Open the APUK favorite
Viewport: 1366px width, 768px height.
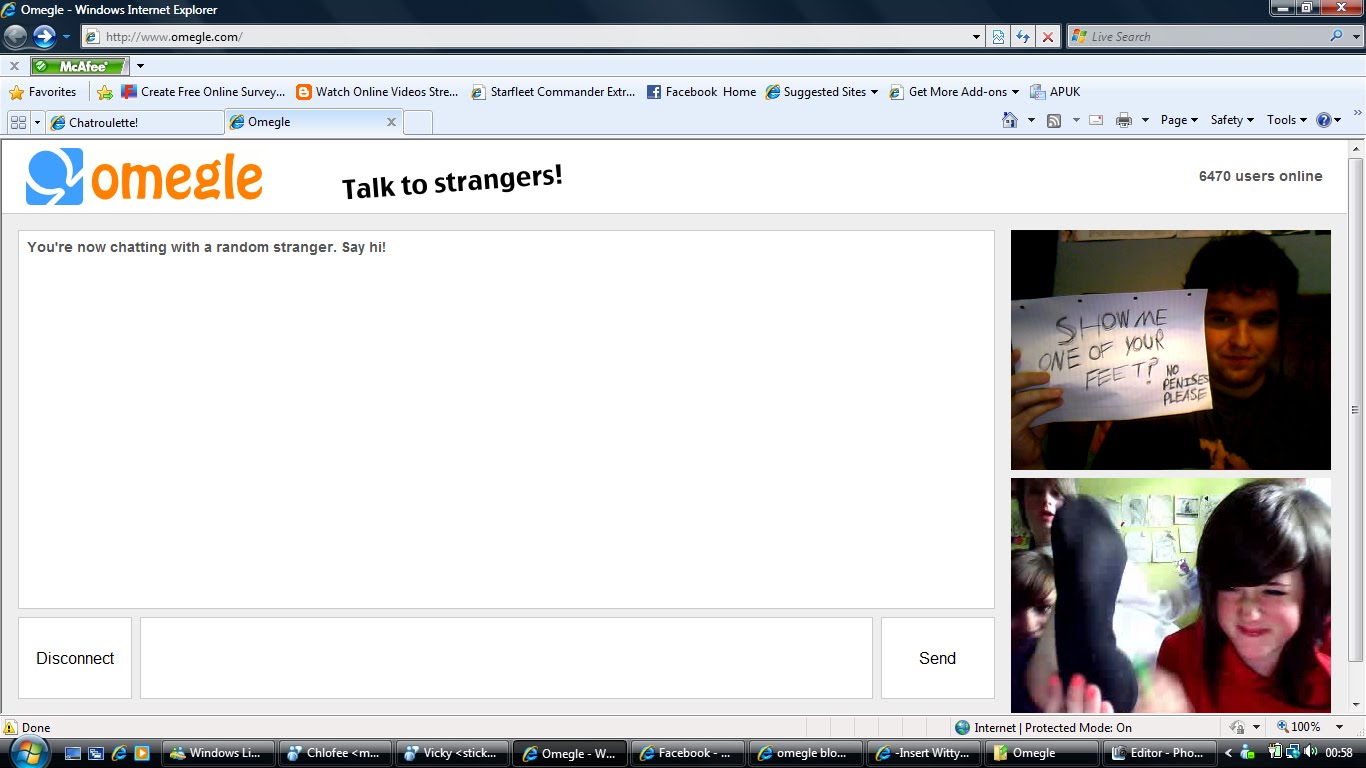1055,92
